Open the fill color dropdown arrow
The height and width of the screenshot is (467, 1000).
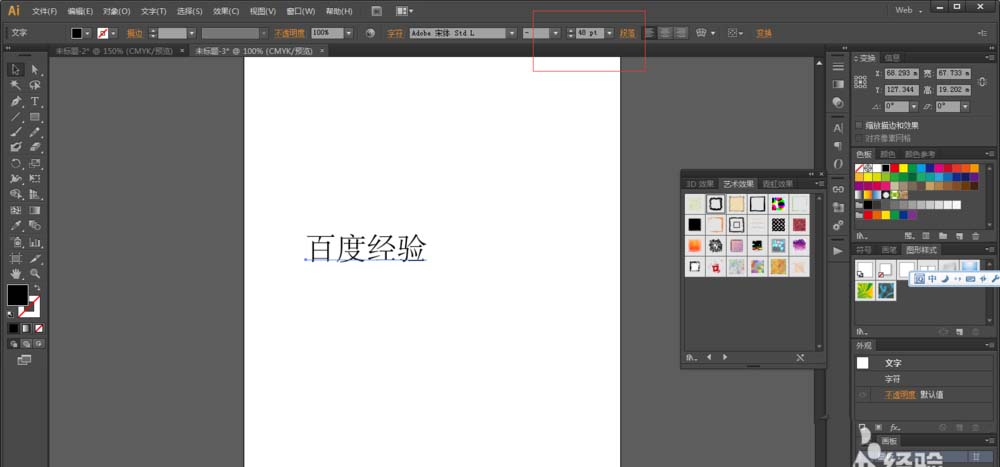[87, 33]
